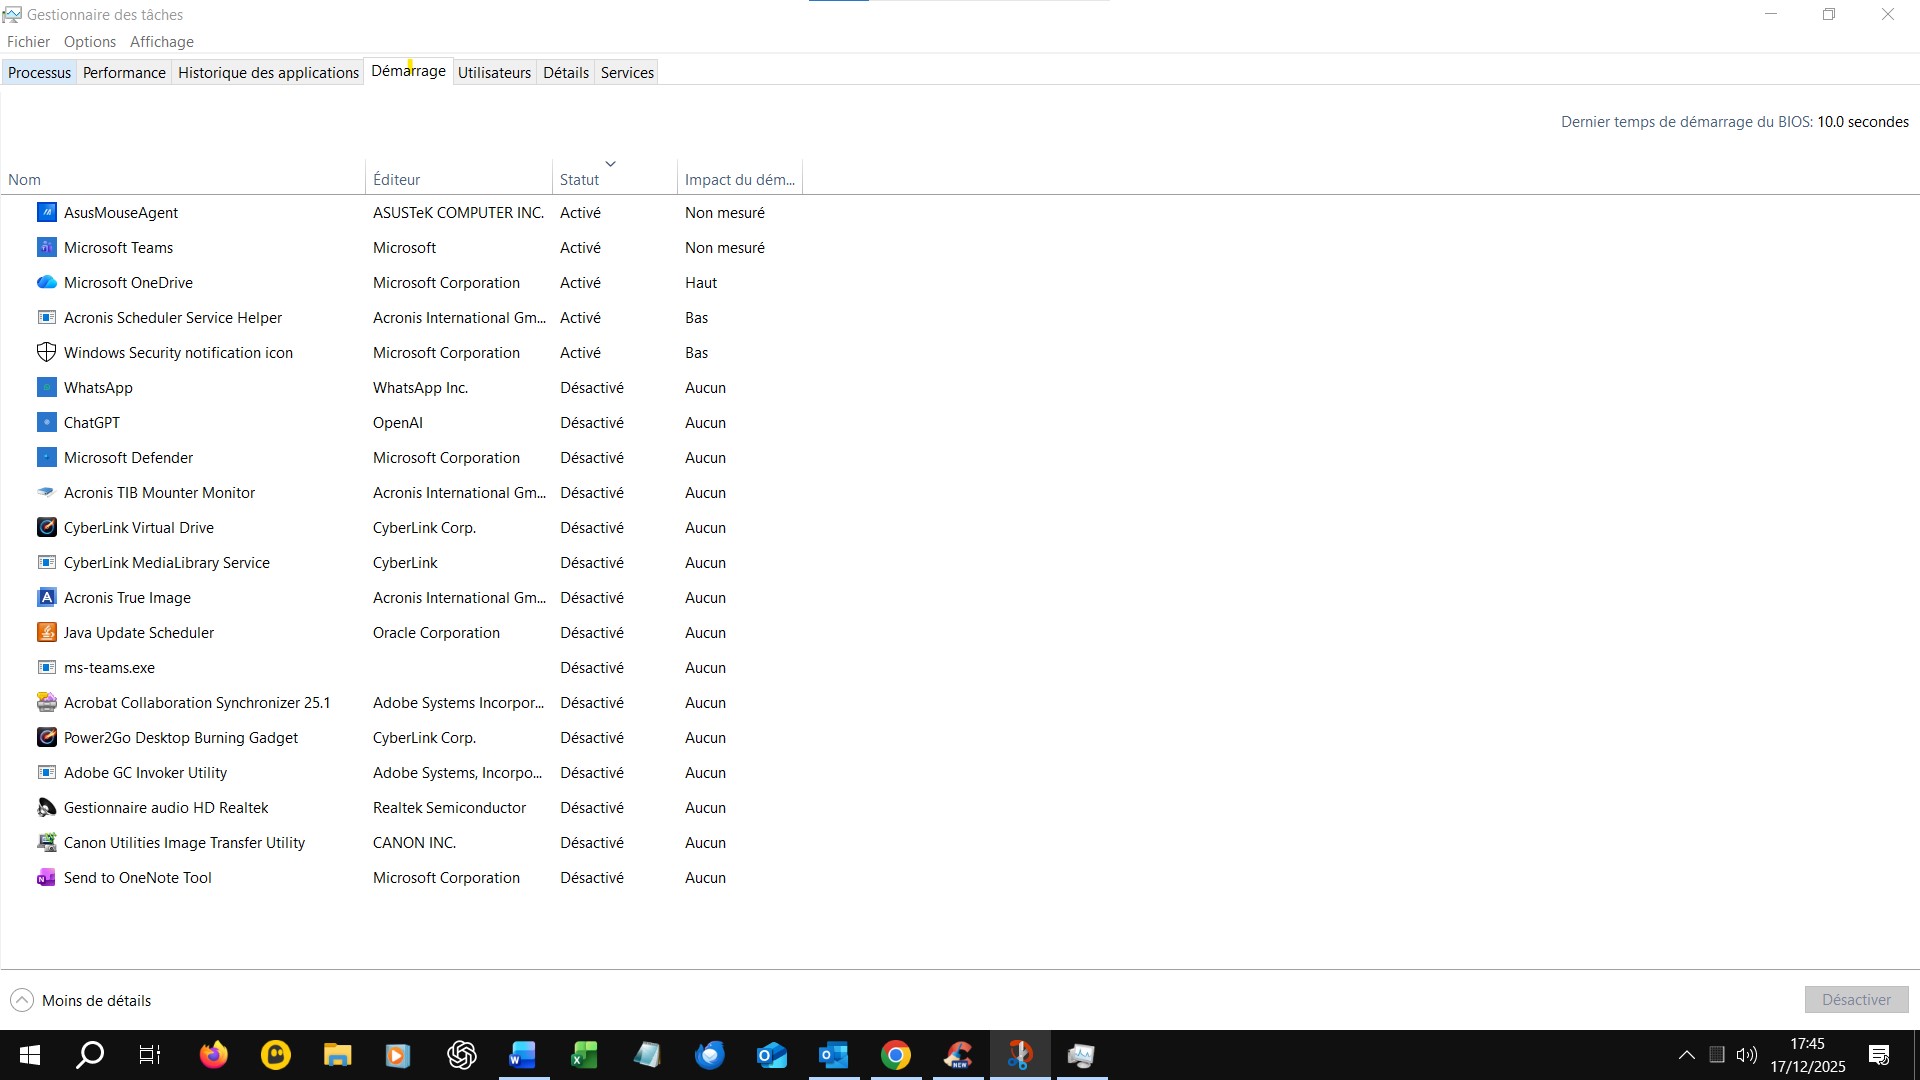
Task: Sort by the Éditeur column header
Action: (x=397, y=180)
